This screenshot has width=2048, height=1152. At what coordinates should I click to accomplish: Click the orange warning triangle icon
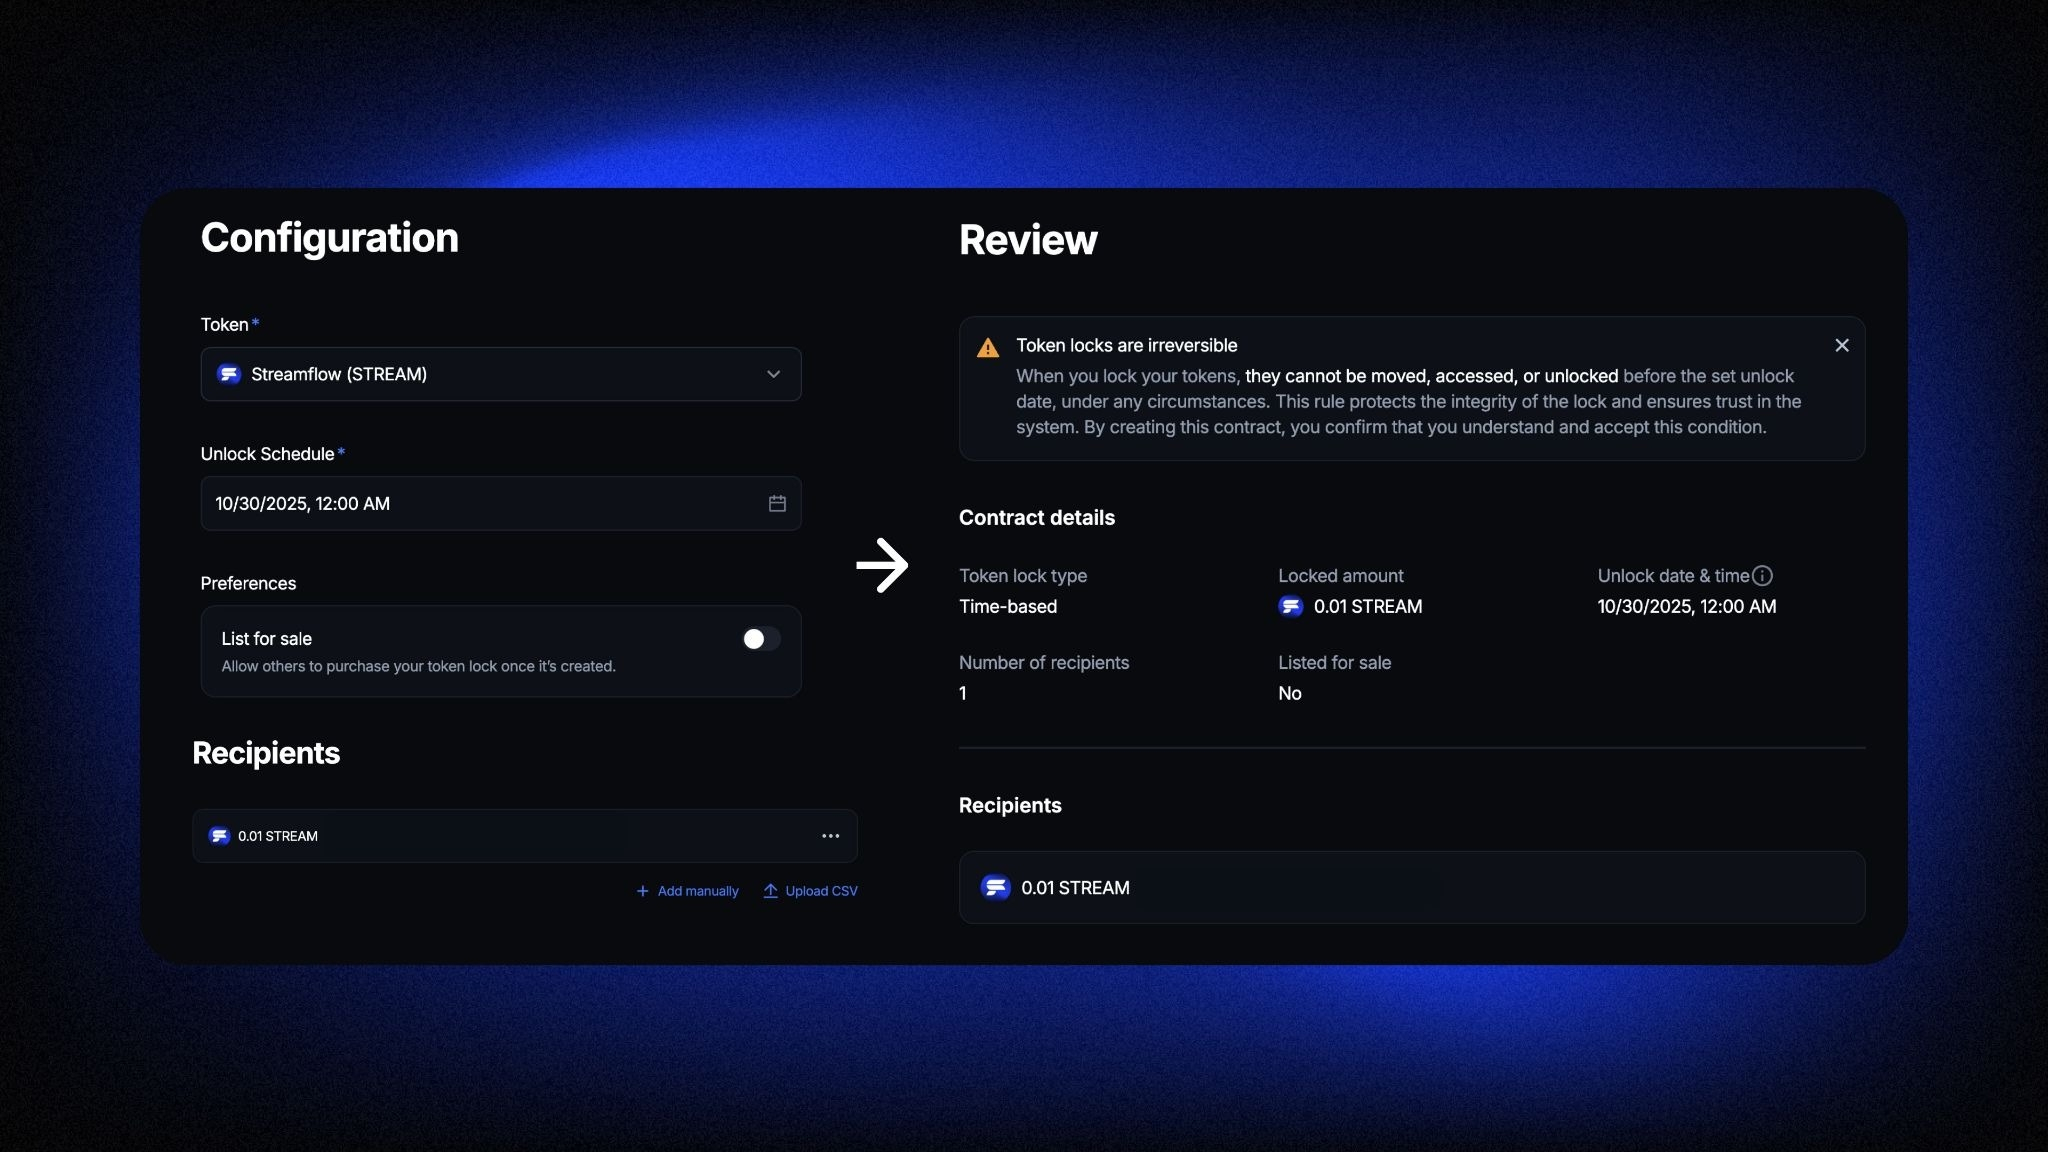point(988,347)
